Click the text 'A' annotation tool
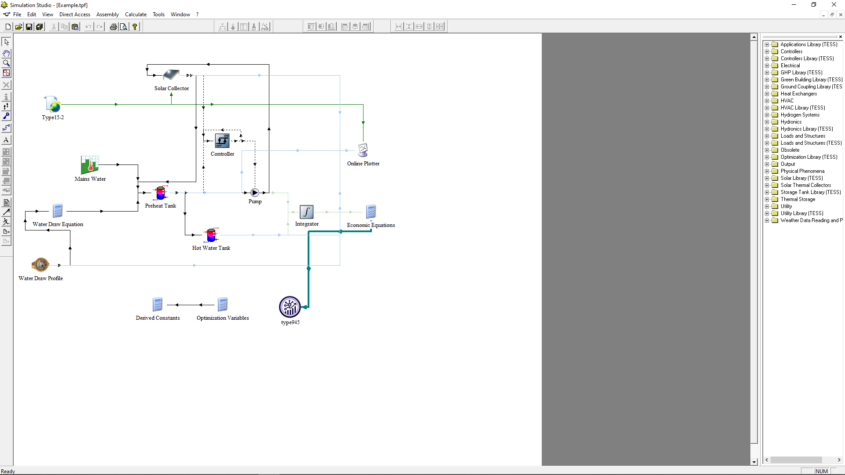 coord(6,140)
